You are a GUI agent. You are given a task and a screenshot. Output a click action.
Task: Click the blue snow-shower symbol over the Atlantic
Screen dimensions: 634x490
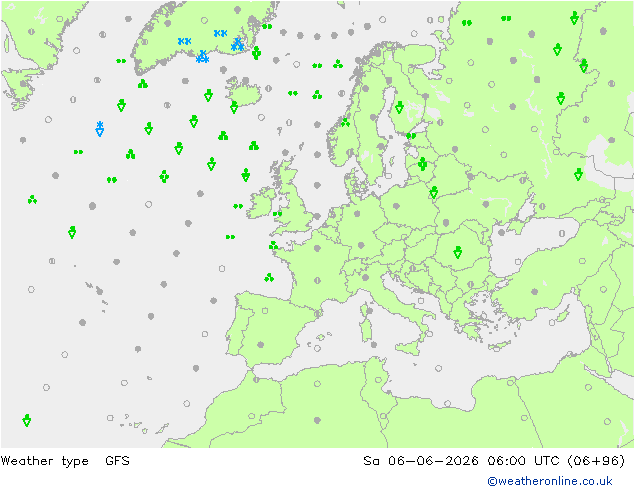pyautogui.click(x=100, y=129)
